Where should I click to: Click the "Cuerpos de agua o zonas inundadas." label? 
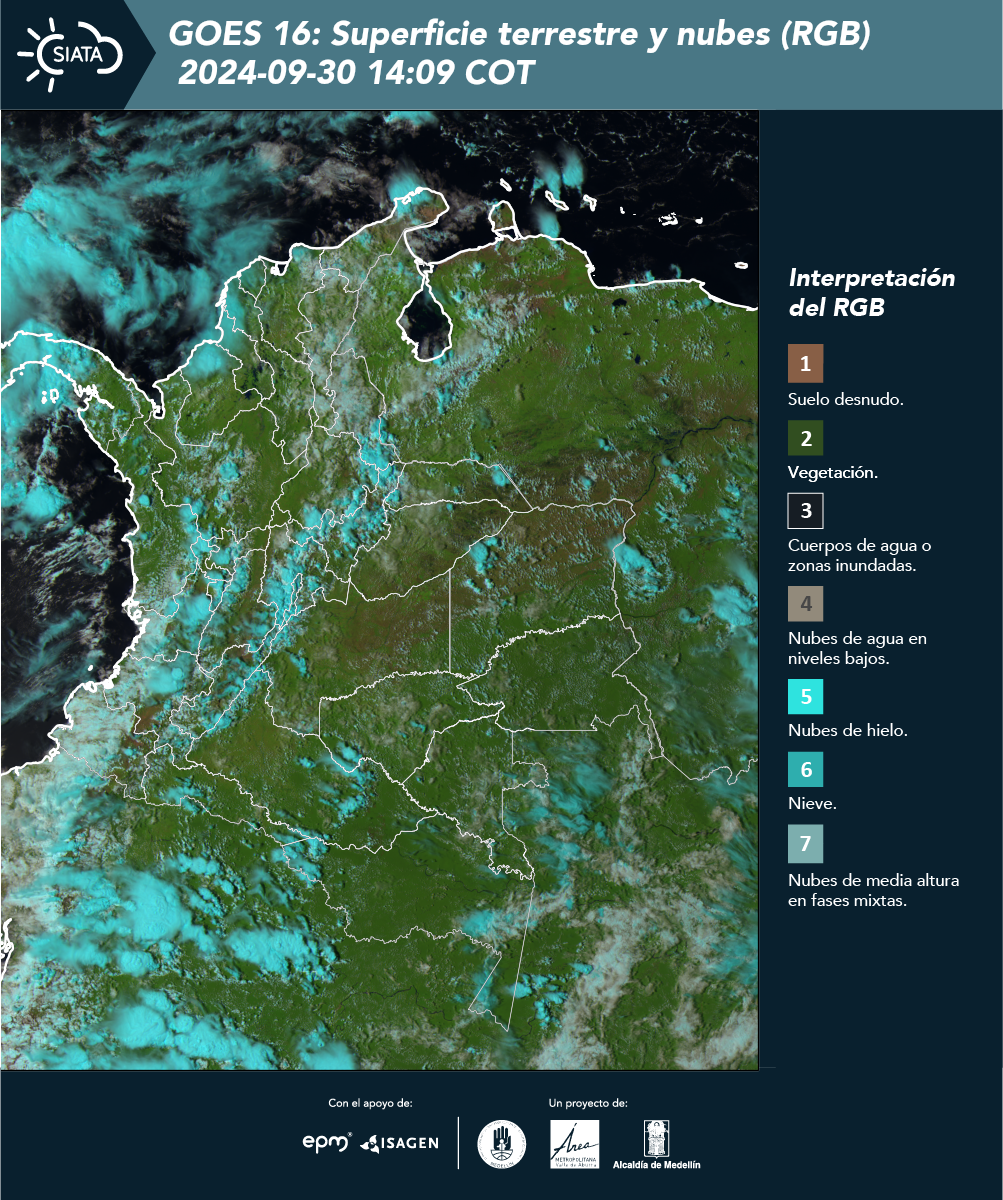(x=860, y=555)
